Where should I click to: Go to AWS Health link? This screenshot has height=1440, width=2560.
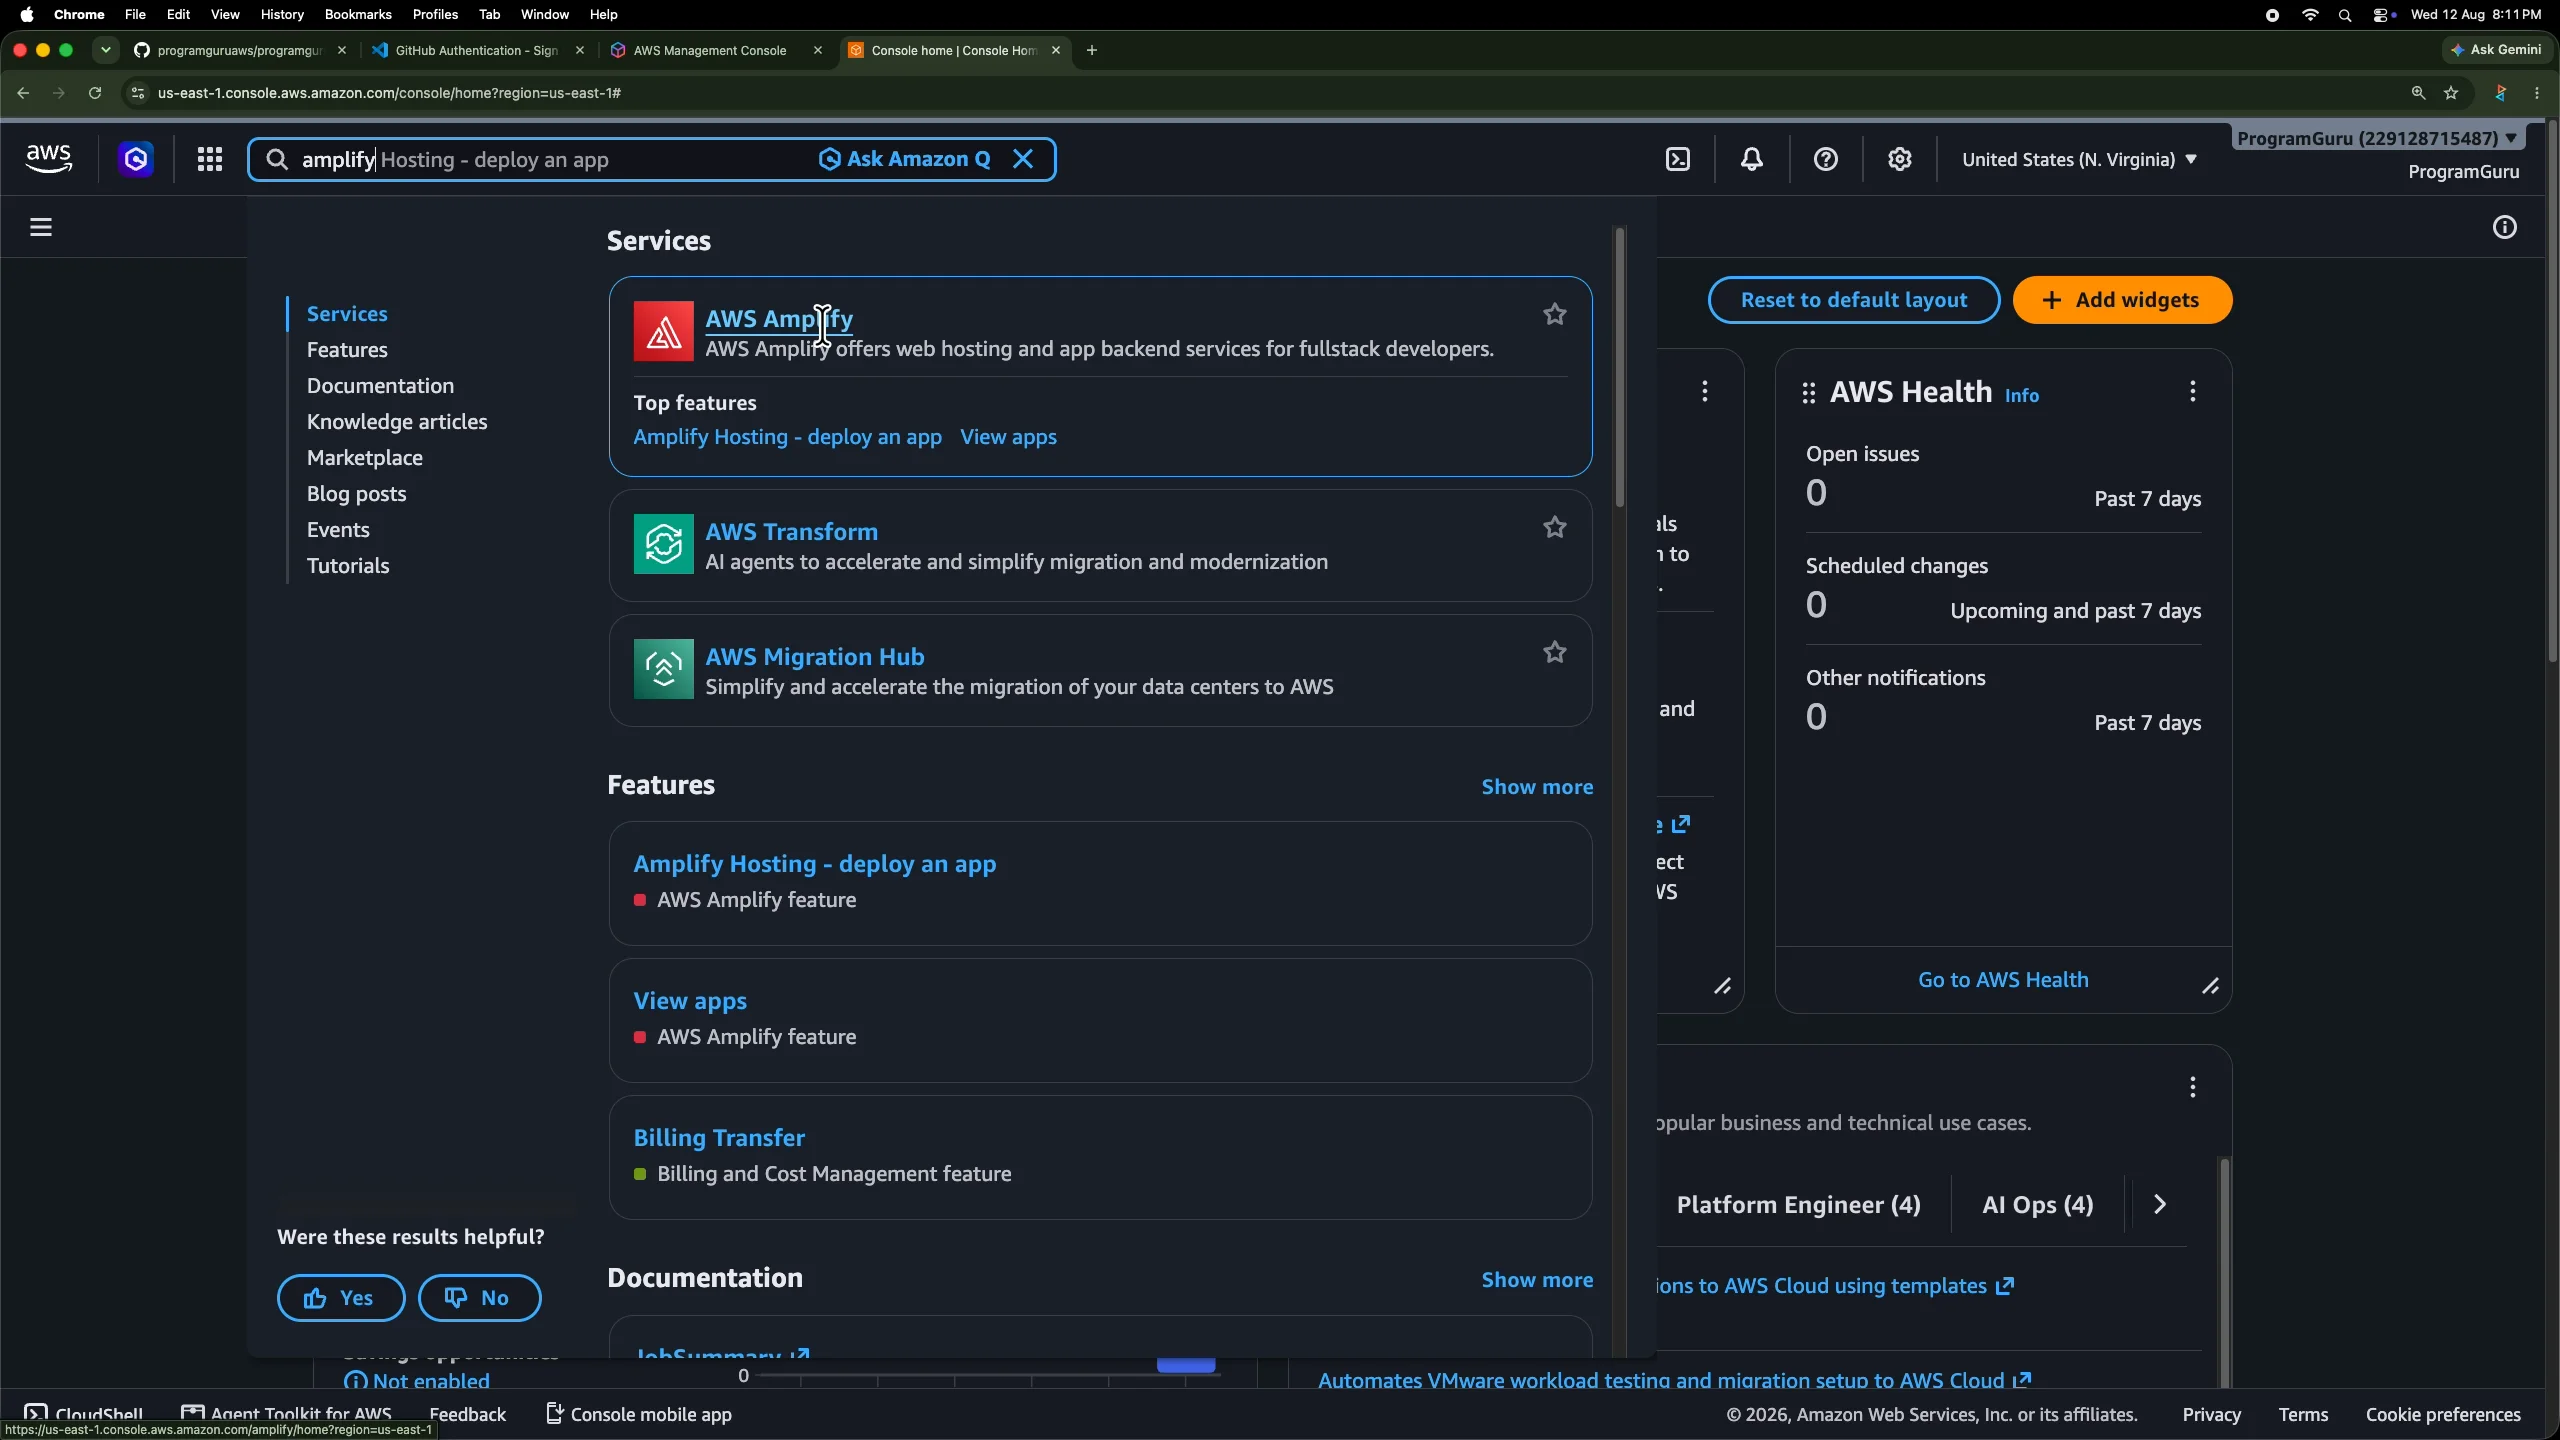click(x=2003, y=980)
